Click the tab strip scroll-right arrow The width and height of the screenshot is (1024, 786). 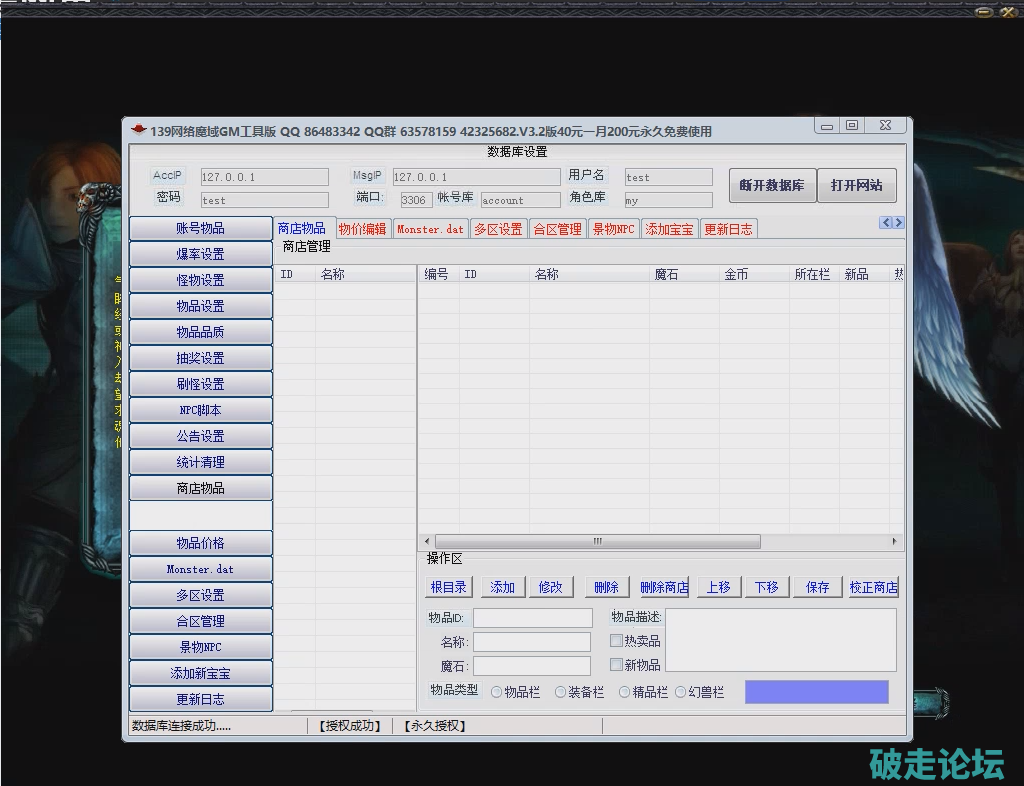coord(898,223)
